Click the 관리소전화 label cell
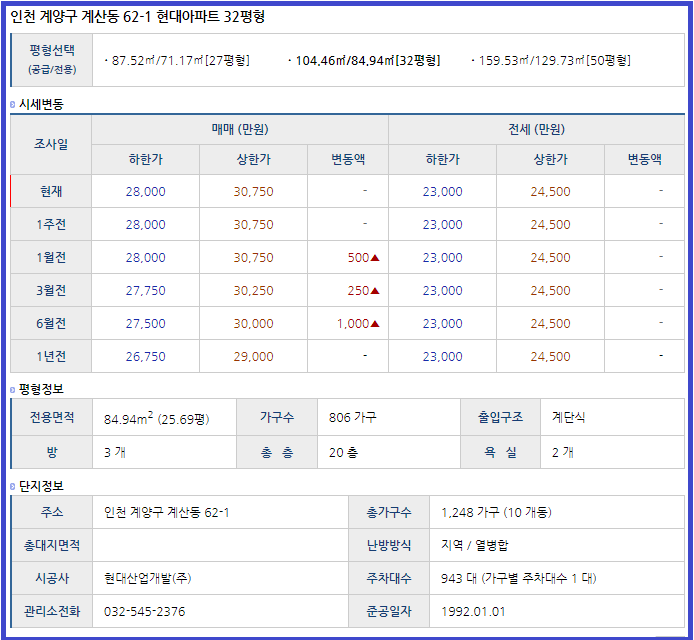The height and width of the screenshot is (640, 694). click(52, 612)
